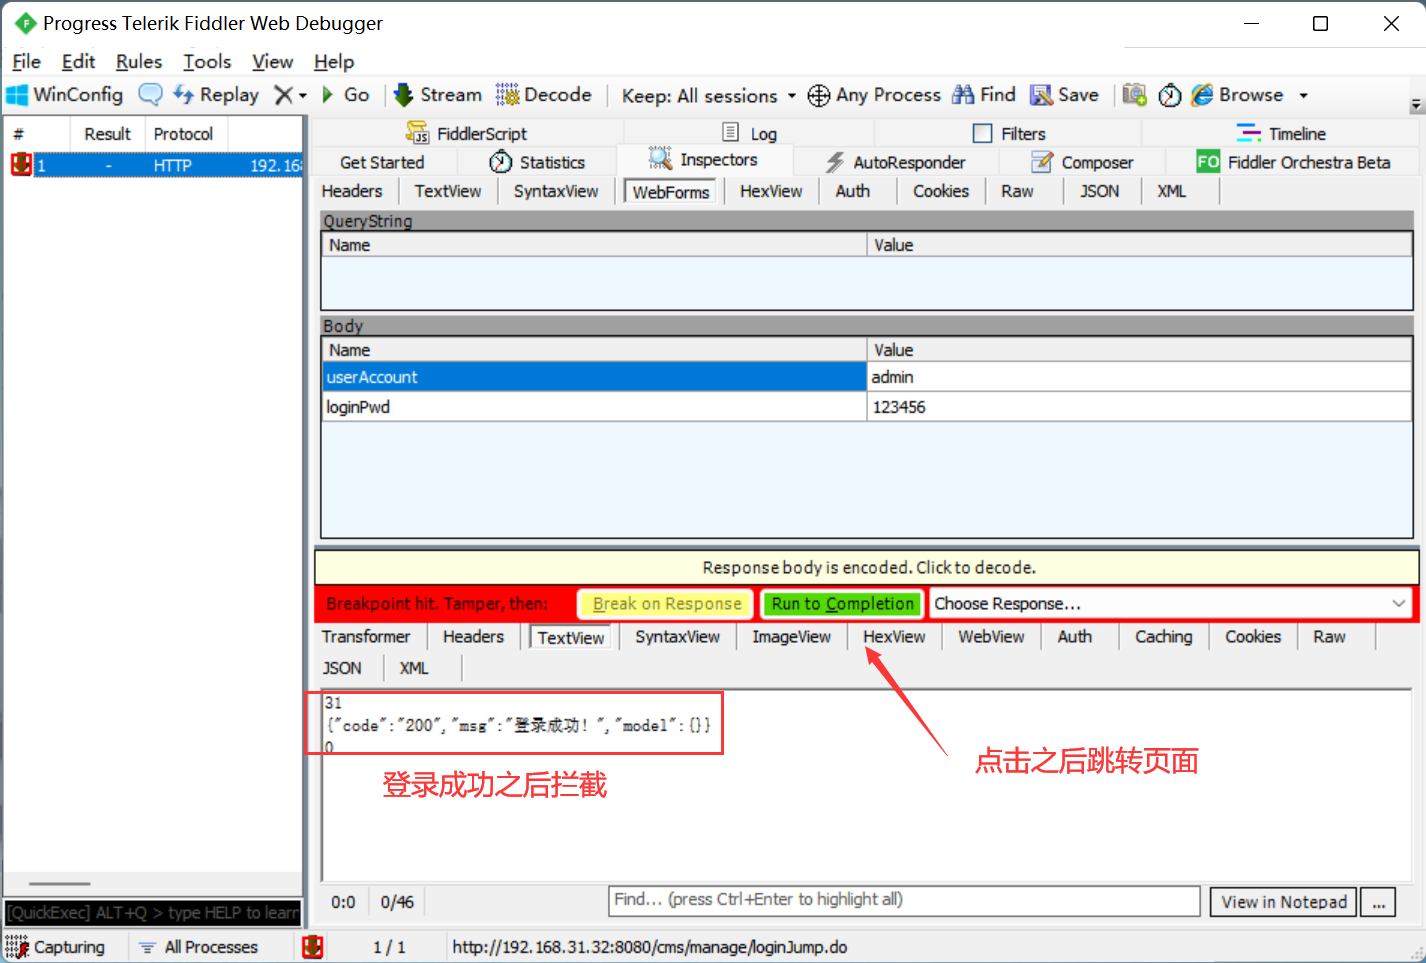This screenshot has width=1426, height=963.
Task: Click the View in Notepad button
Action: pos(1283,902)
